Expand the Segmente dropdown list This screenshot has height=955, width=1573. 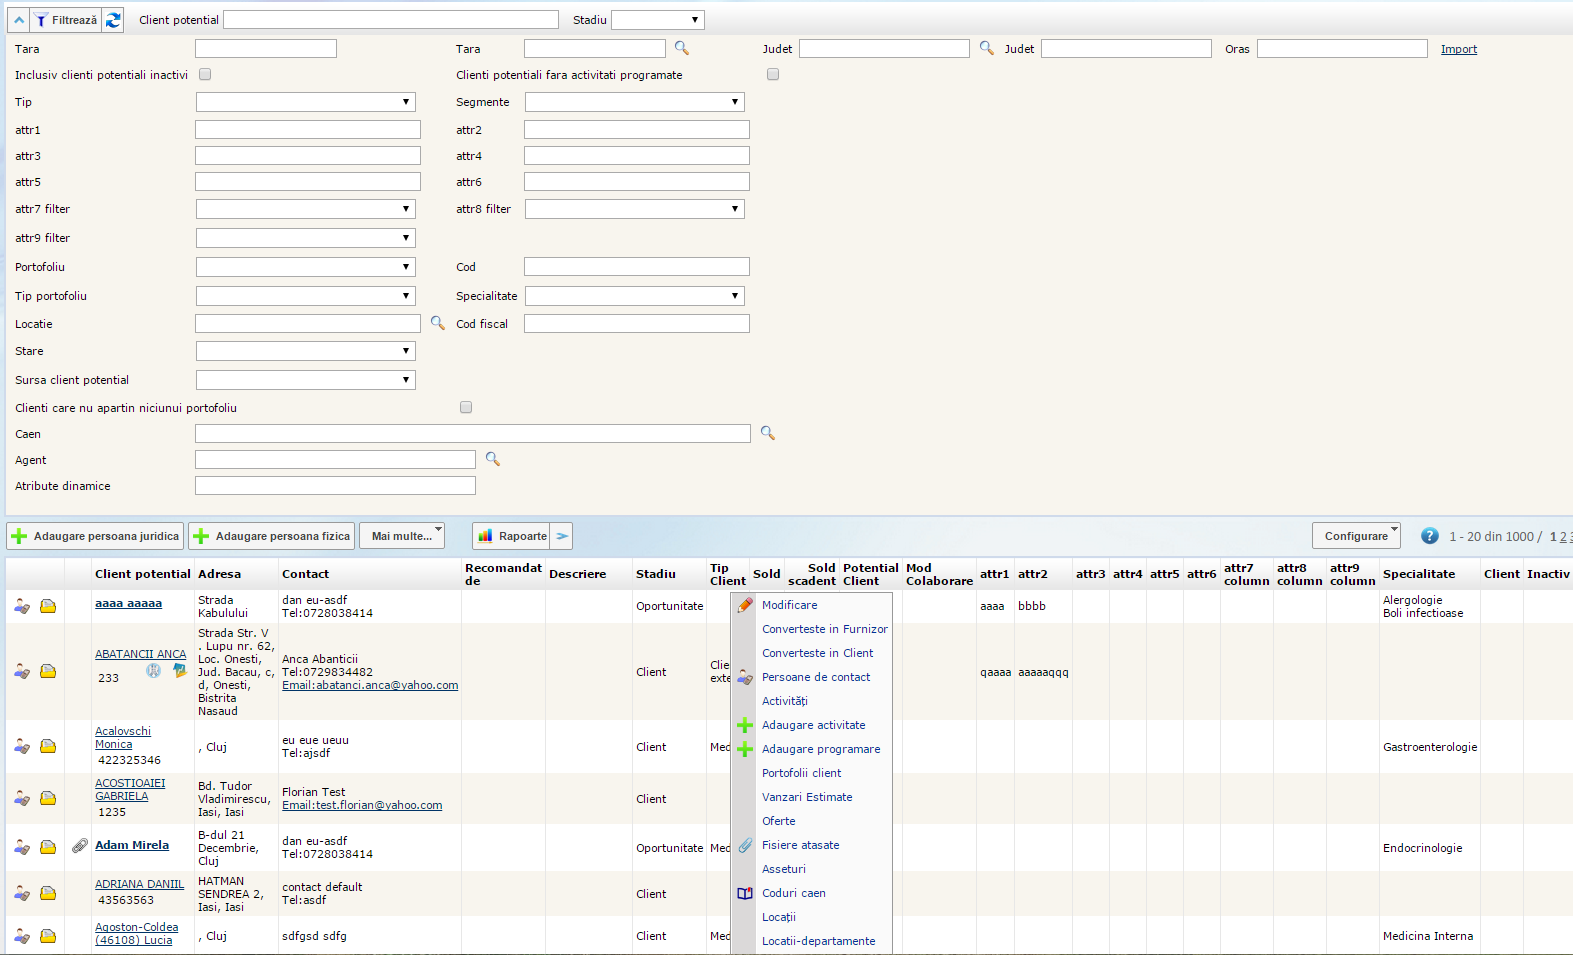click(634, 102)
